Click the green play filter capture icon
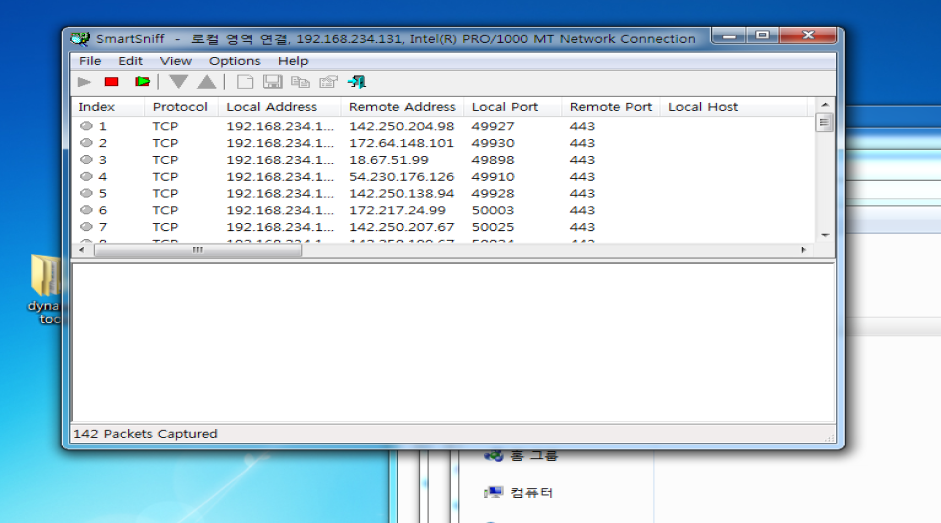This screenshot has width=941, height=523. [x=142, y=82]
